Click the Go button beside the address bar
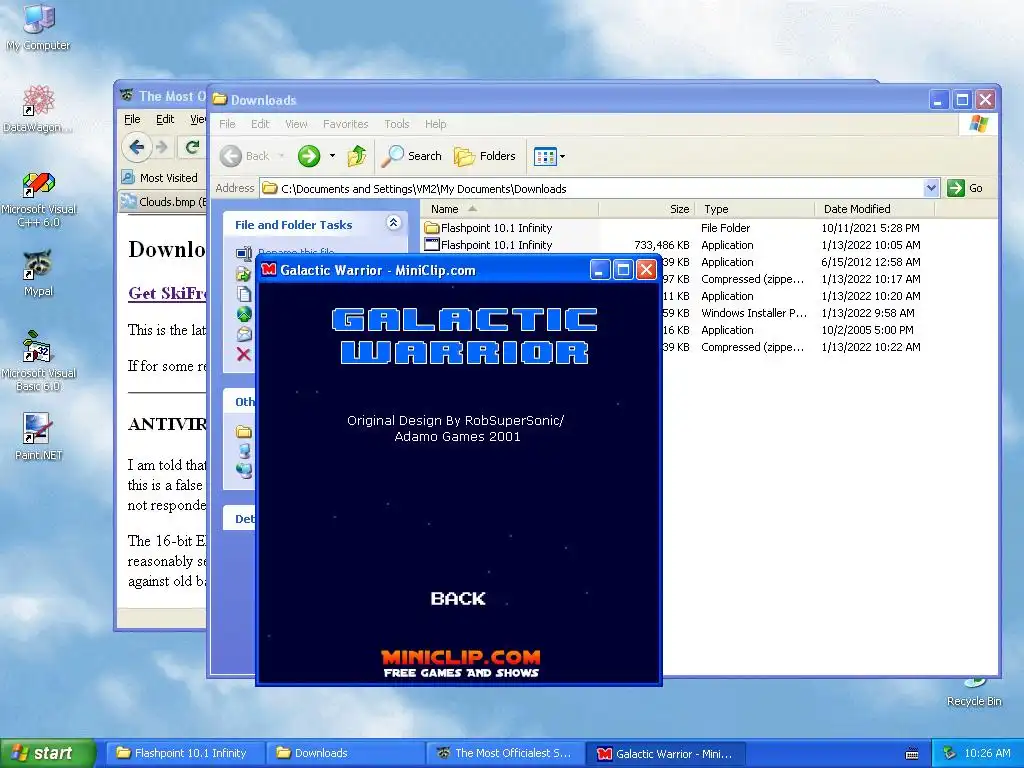Screen dimensions: 1024x768 tap(966, 188)
